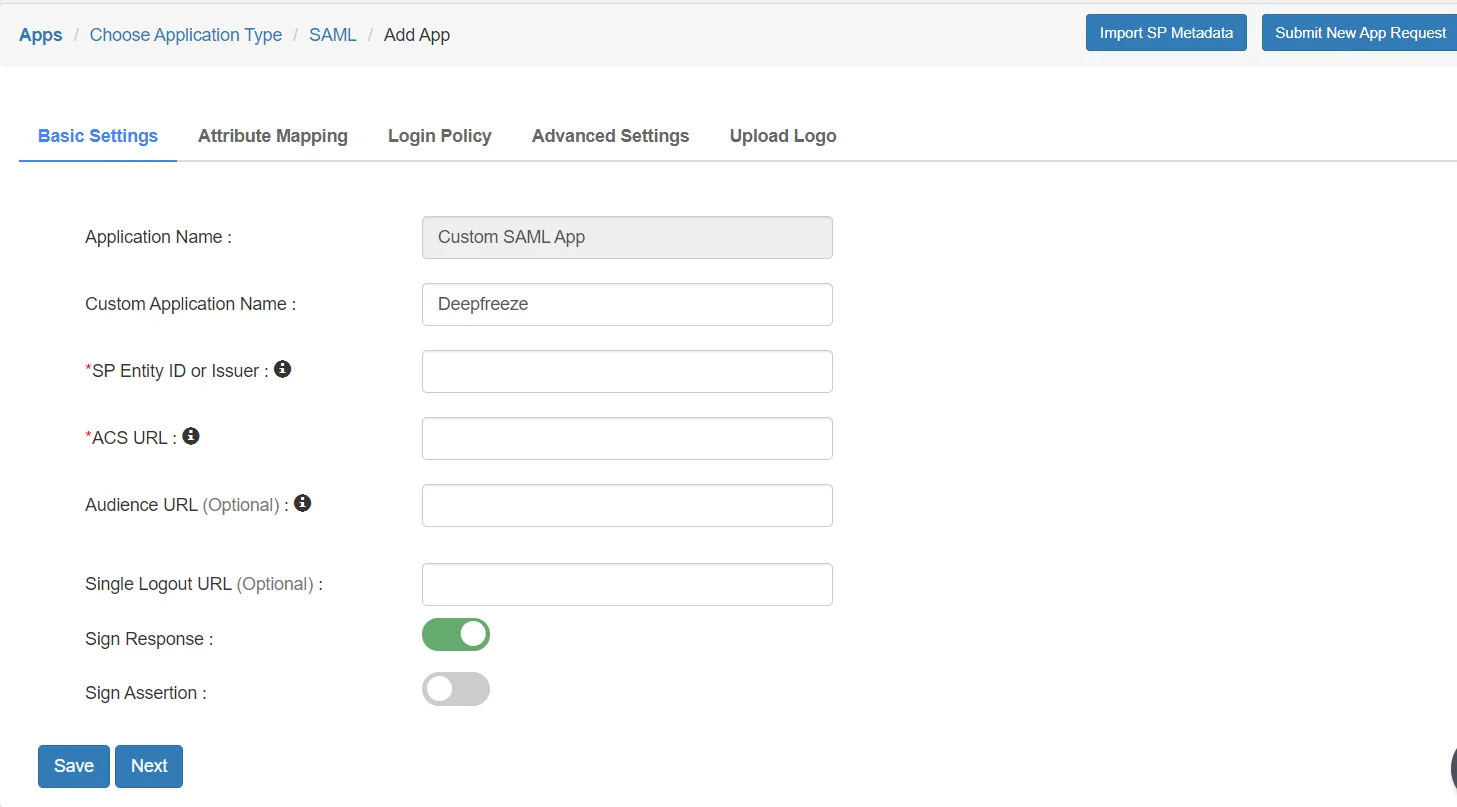Open the chat widget at bottom right
The image size is (1457, 807).
(1450, 768)
